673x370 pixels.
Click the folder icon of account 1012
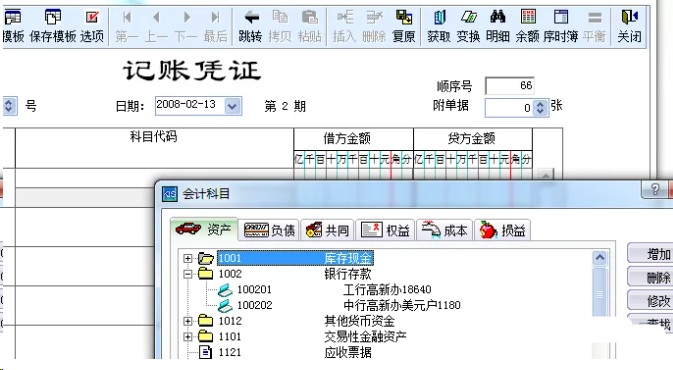click(206, 320)
